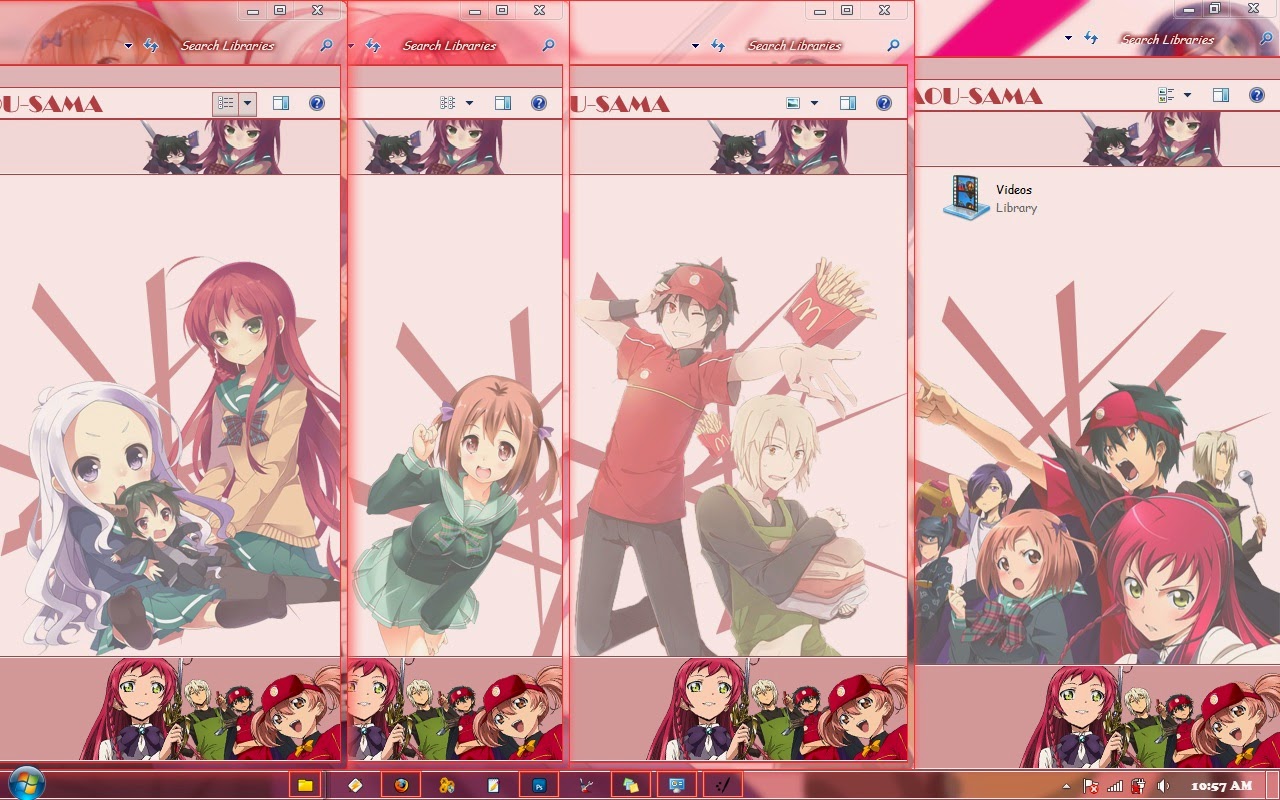Toggle preview pane in the rightmost window
Image resolution: width=1280 pixels, height=800 pixels.
pos(1221,95)
